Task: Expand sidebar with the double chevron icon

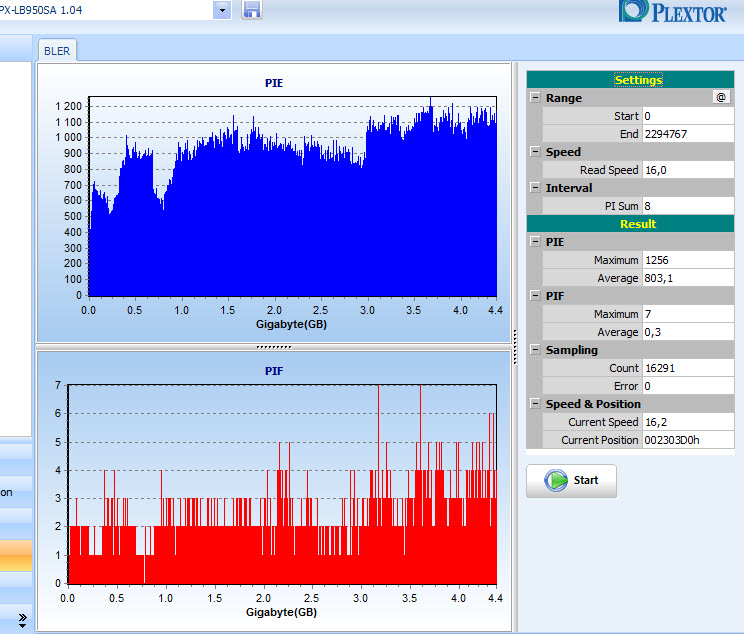Action: (22, 621)
